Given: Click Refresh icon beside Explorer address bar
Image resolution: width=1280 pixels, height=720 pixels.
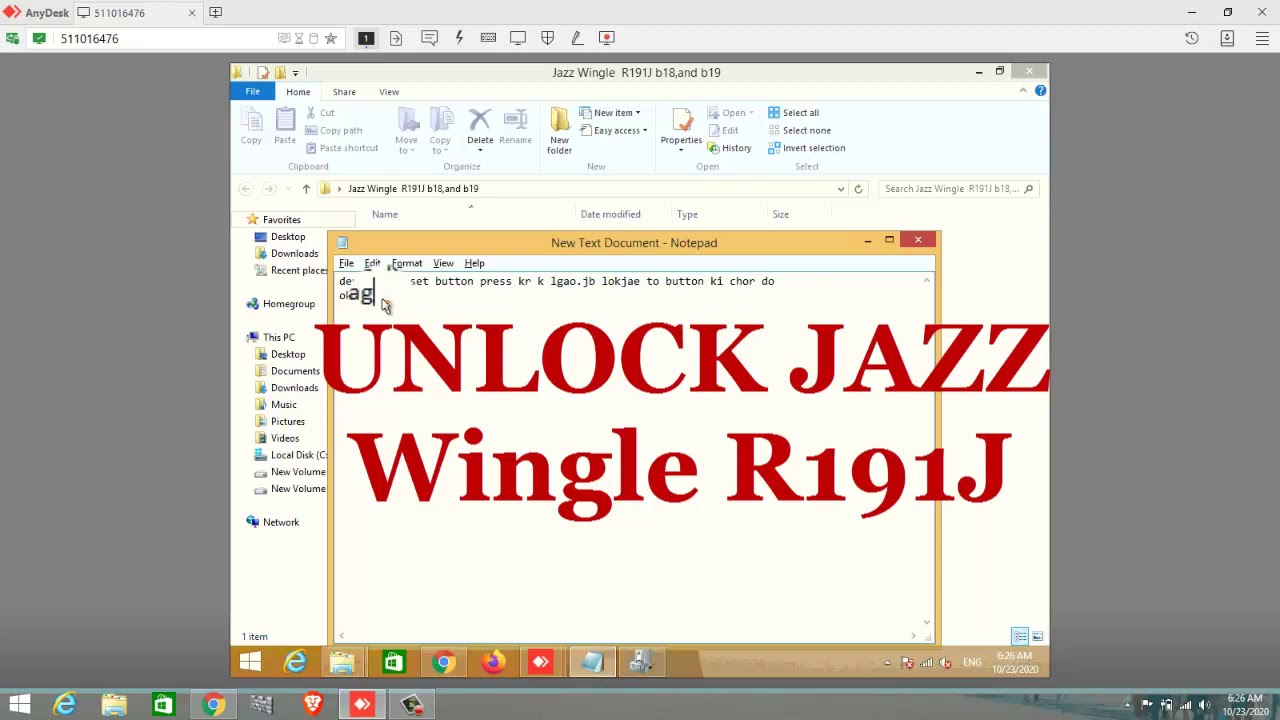Looking at the screenshot, I should [857, 188].
